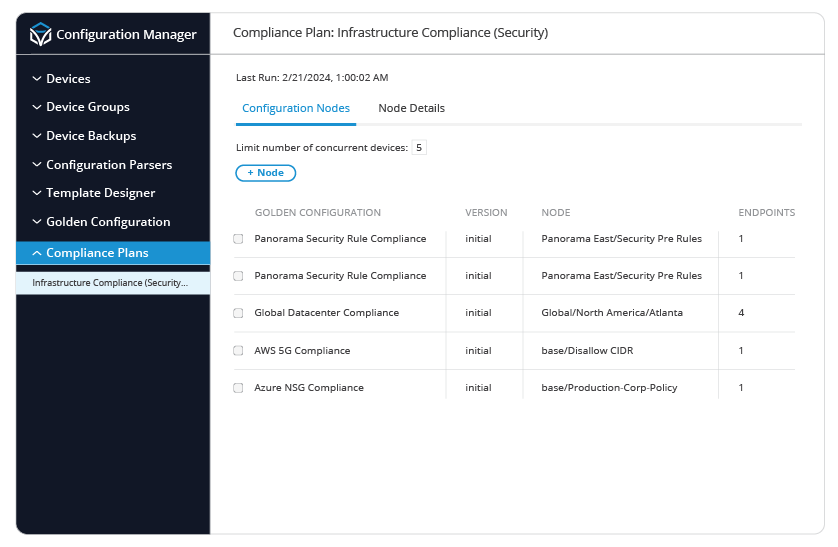Switch to the Node Details tab

pos(411,108)
